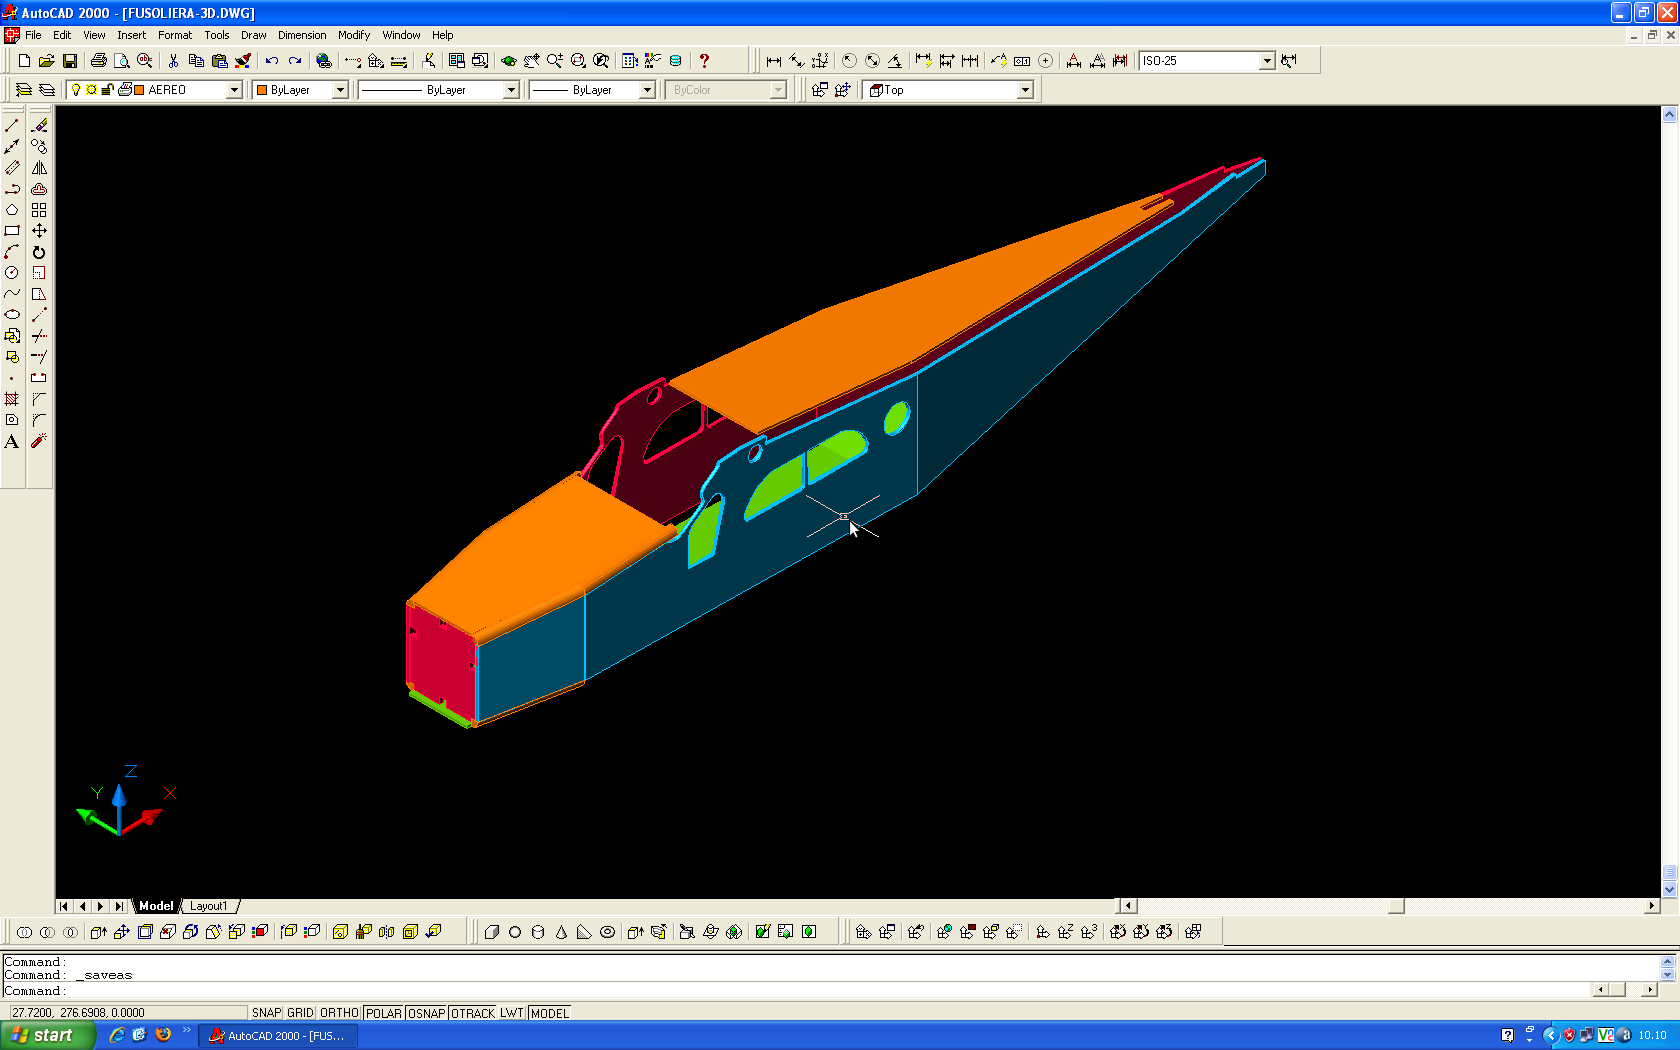Select the Erase tool
The height and width of the screenshot is (1050, 1680).
coord(39,126)
